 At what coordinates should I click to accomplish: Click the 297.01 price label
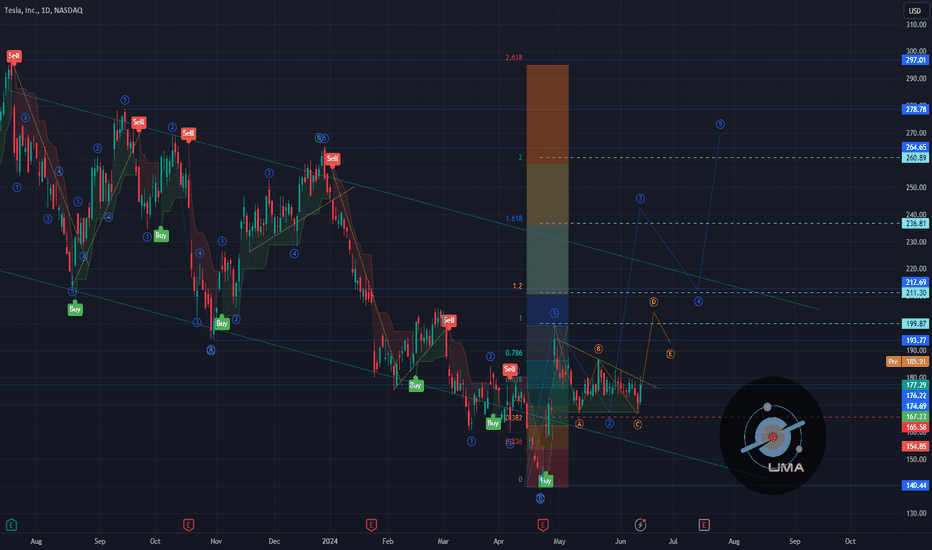point(915,60)
